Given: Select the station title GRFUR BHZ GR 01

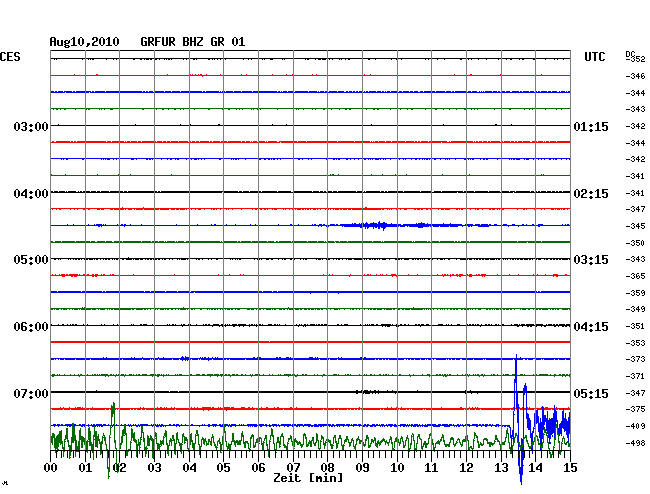Looking at the screenshot, I should point(193,42).
